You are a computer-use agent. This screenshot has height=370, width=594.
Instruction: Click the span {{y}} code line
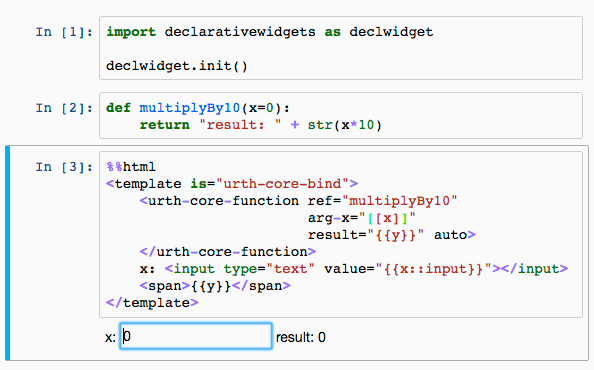(x=215, y=286)
